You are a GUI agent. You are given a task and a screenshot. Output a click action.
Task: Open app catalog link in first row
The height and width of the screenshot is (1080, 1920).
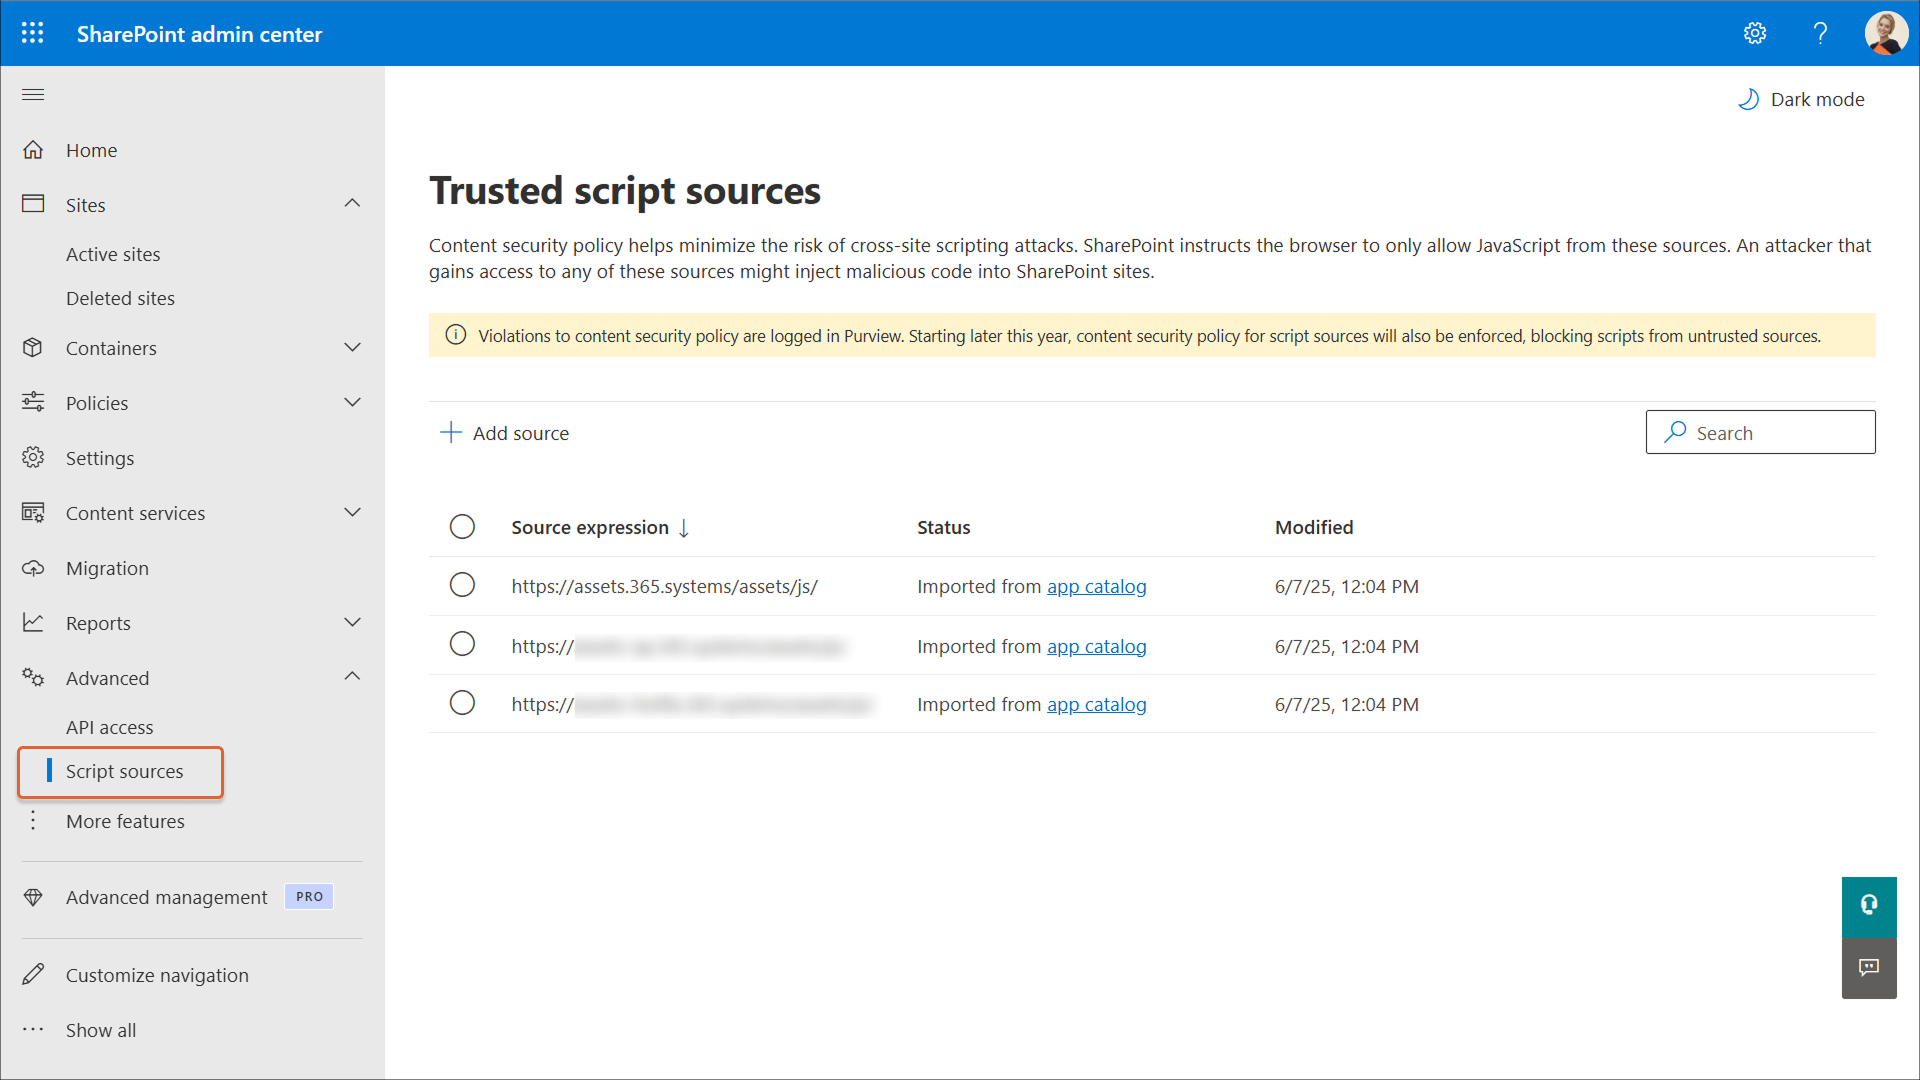1096,587
